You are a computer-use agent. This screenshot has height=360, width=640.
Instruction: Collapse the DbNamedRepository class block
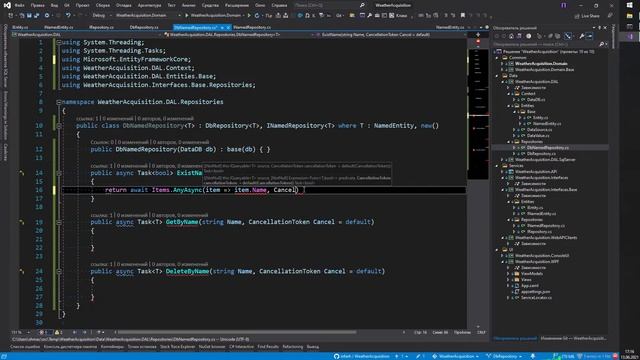[x=59, y=126]
